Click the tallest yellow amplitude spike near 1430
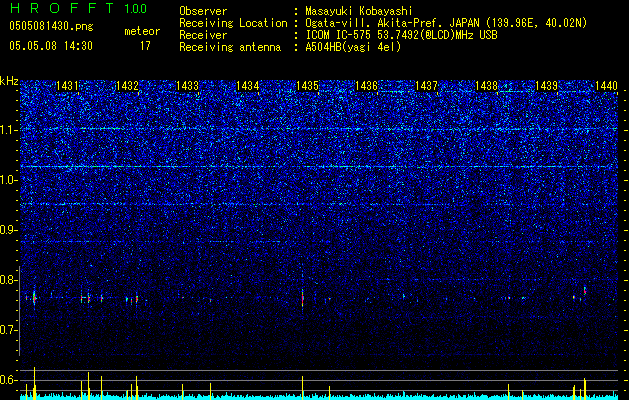This screenshot has height=400, width=629. coord(34,383)
